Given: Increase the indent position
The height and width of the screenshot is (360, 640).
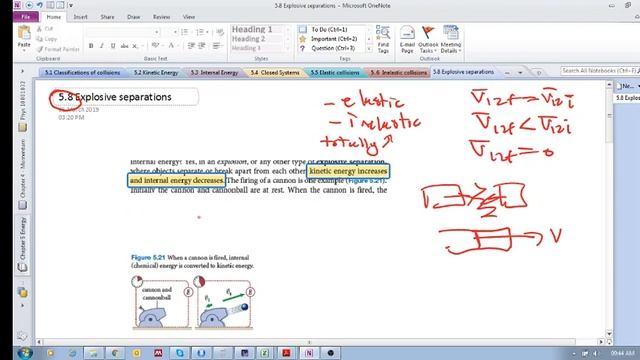Looking at the screenshot, I should [x=202, y=46].
